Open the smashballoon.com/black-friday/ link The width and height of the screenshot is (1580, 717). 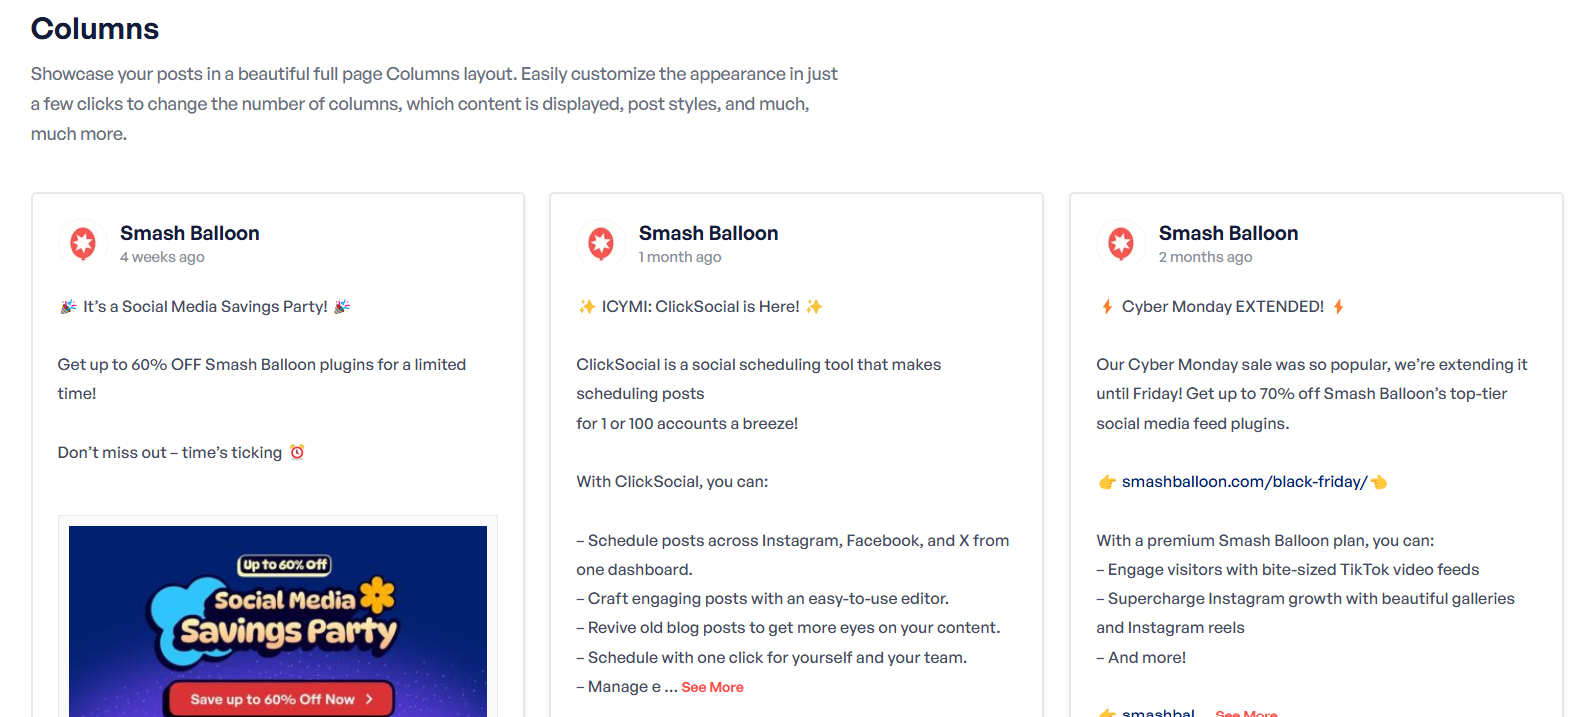1244,482
